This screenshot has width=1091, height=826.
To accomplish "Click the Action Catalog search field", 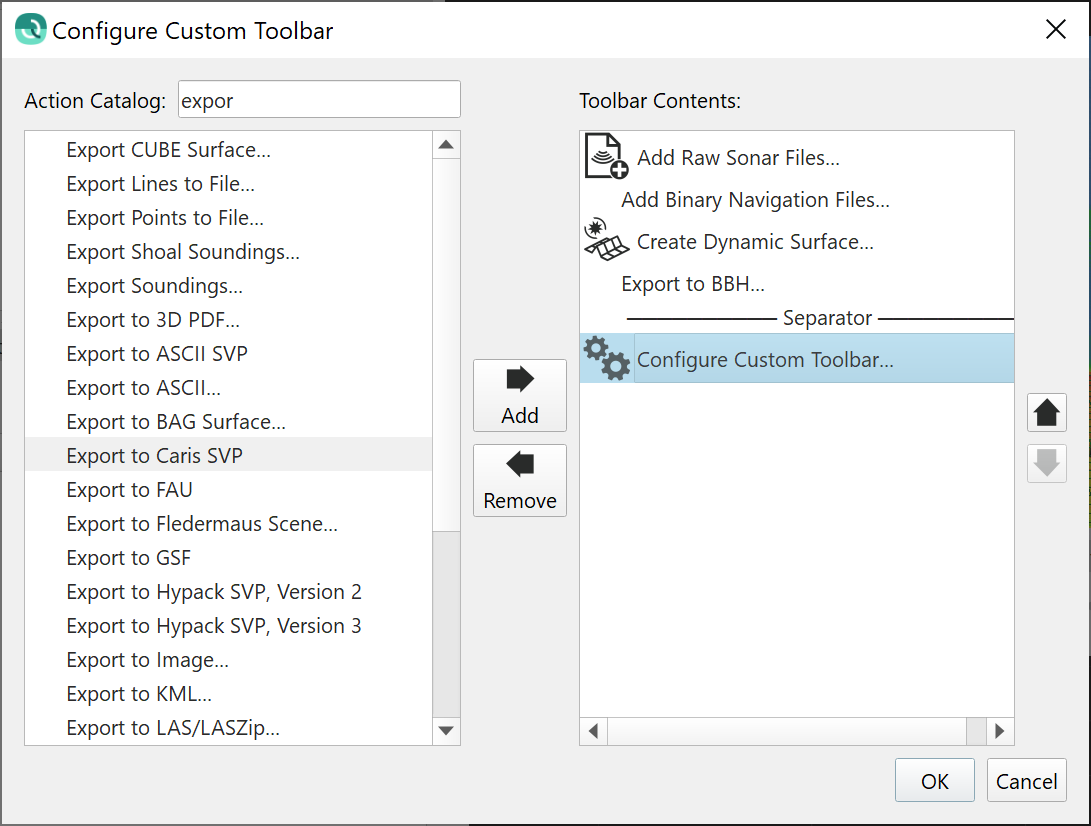I will click(x=318, y=100).
